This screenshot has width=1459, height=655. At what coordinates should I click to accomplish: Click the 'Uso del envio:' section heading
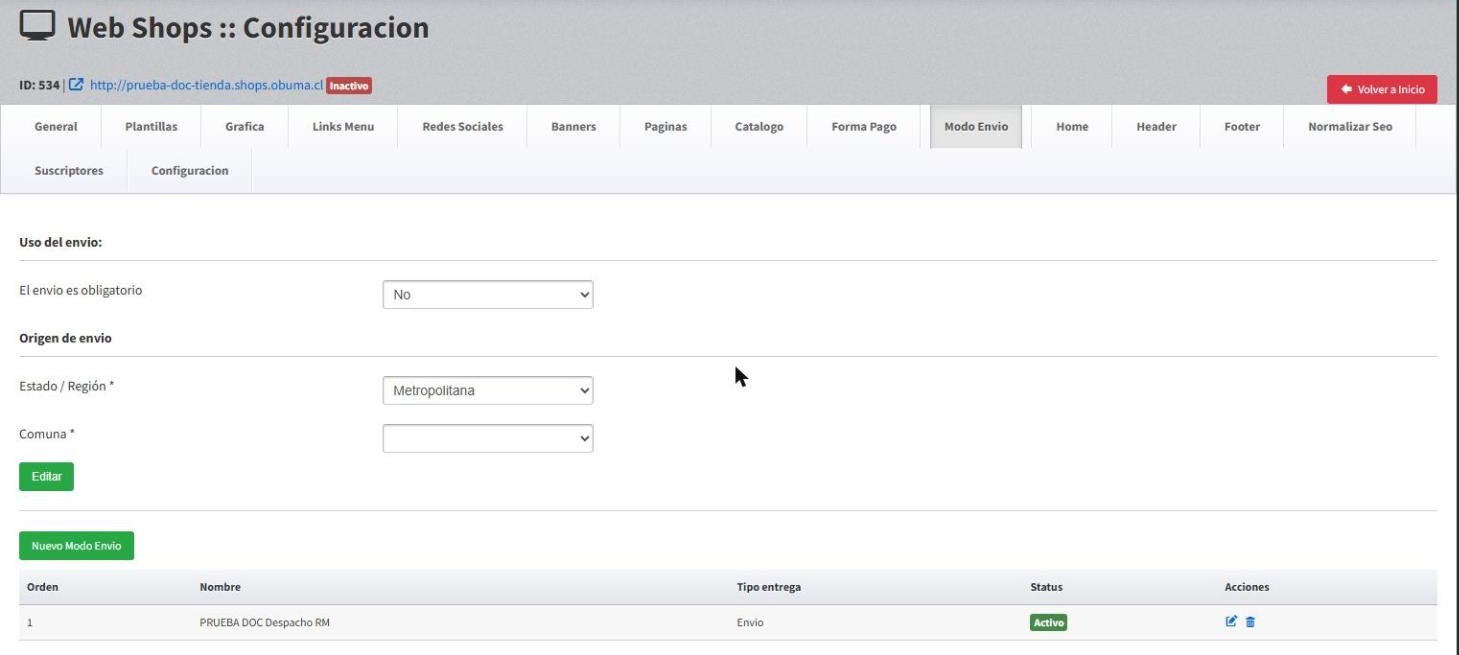tap(62, 242)
